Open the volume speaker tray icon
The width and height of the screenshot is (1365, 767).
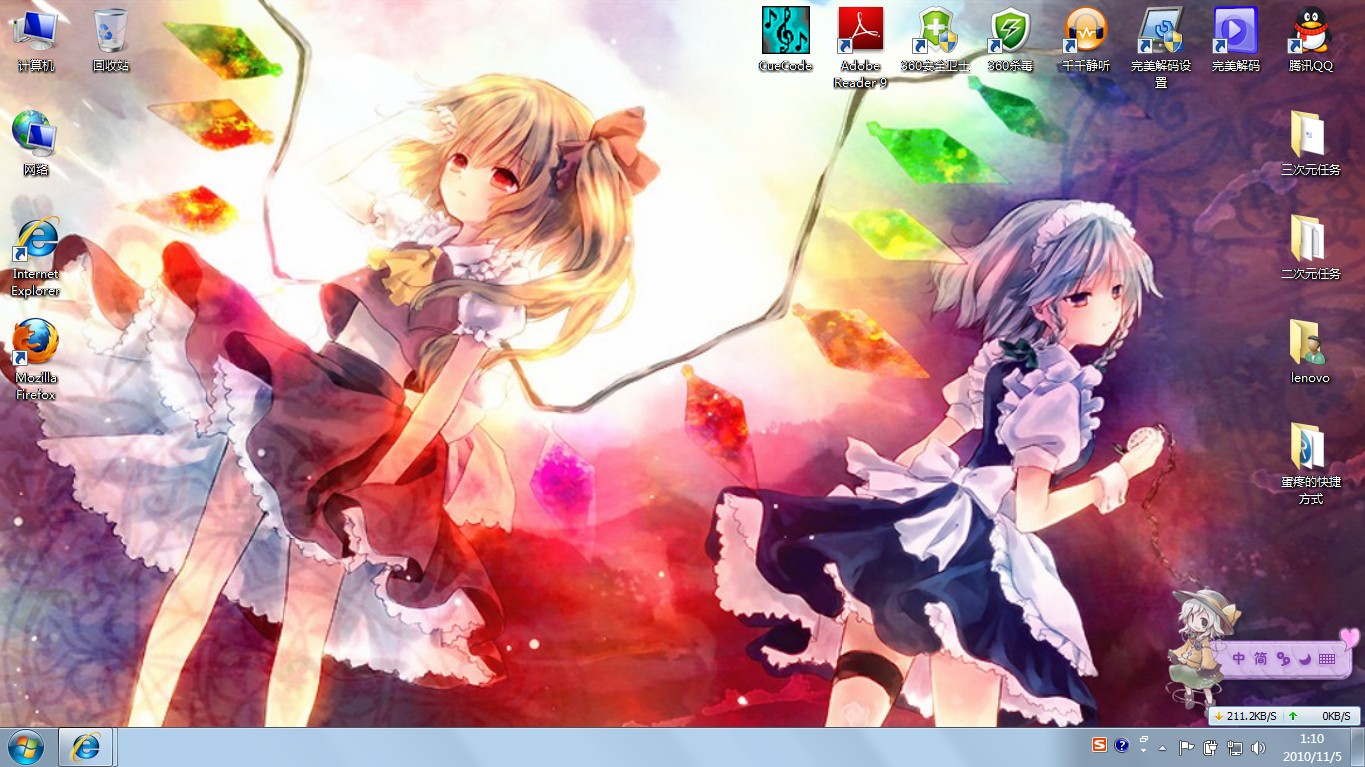click(x=1258, y=747)
